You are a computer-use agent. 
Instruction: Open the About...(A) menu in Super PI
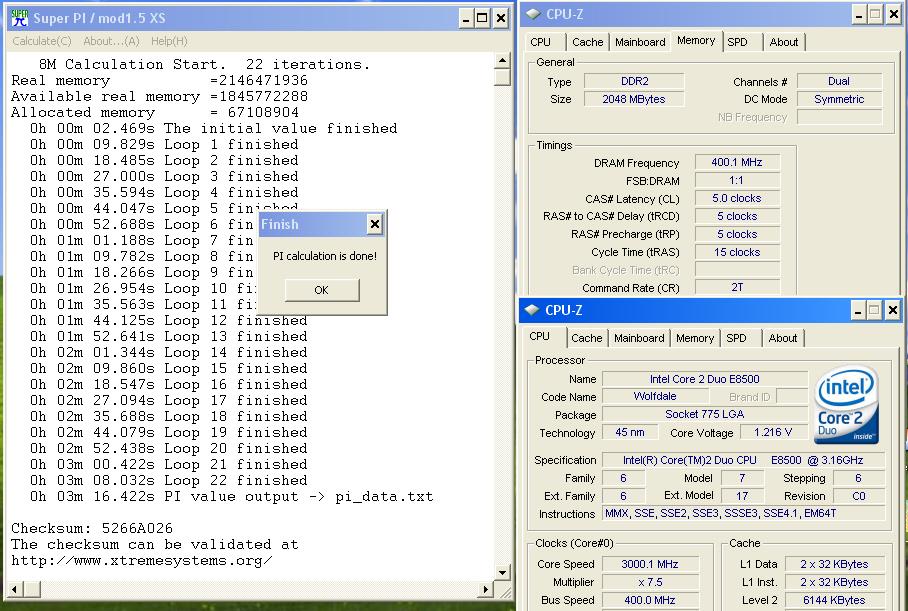[x=111, y=41]
